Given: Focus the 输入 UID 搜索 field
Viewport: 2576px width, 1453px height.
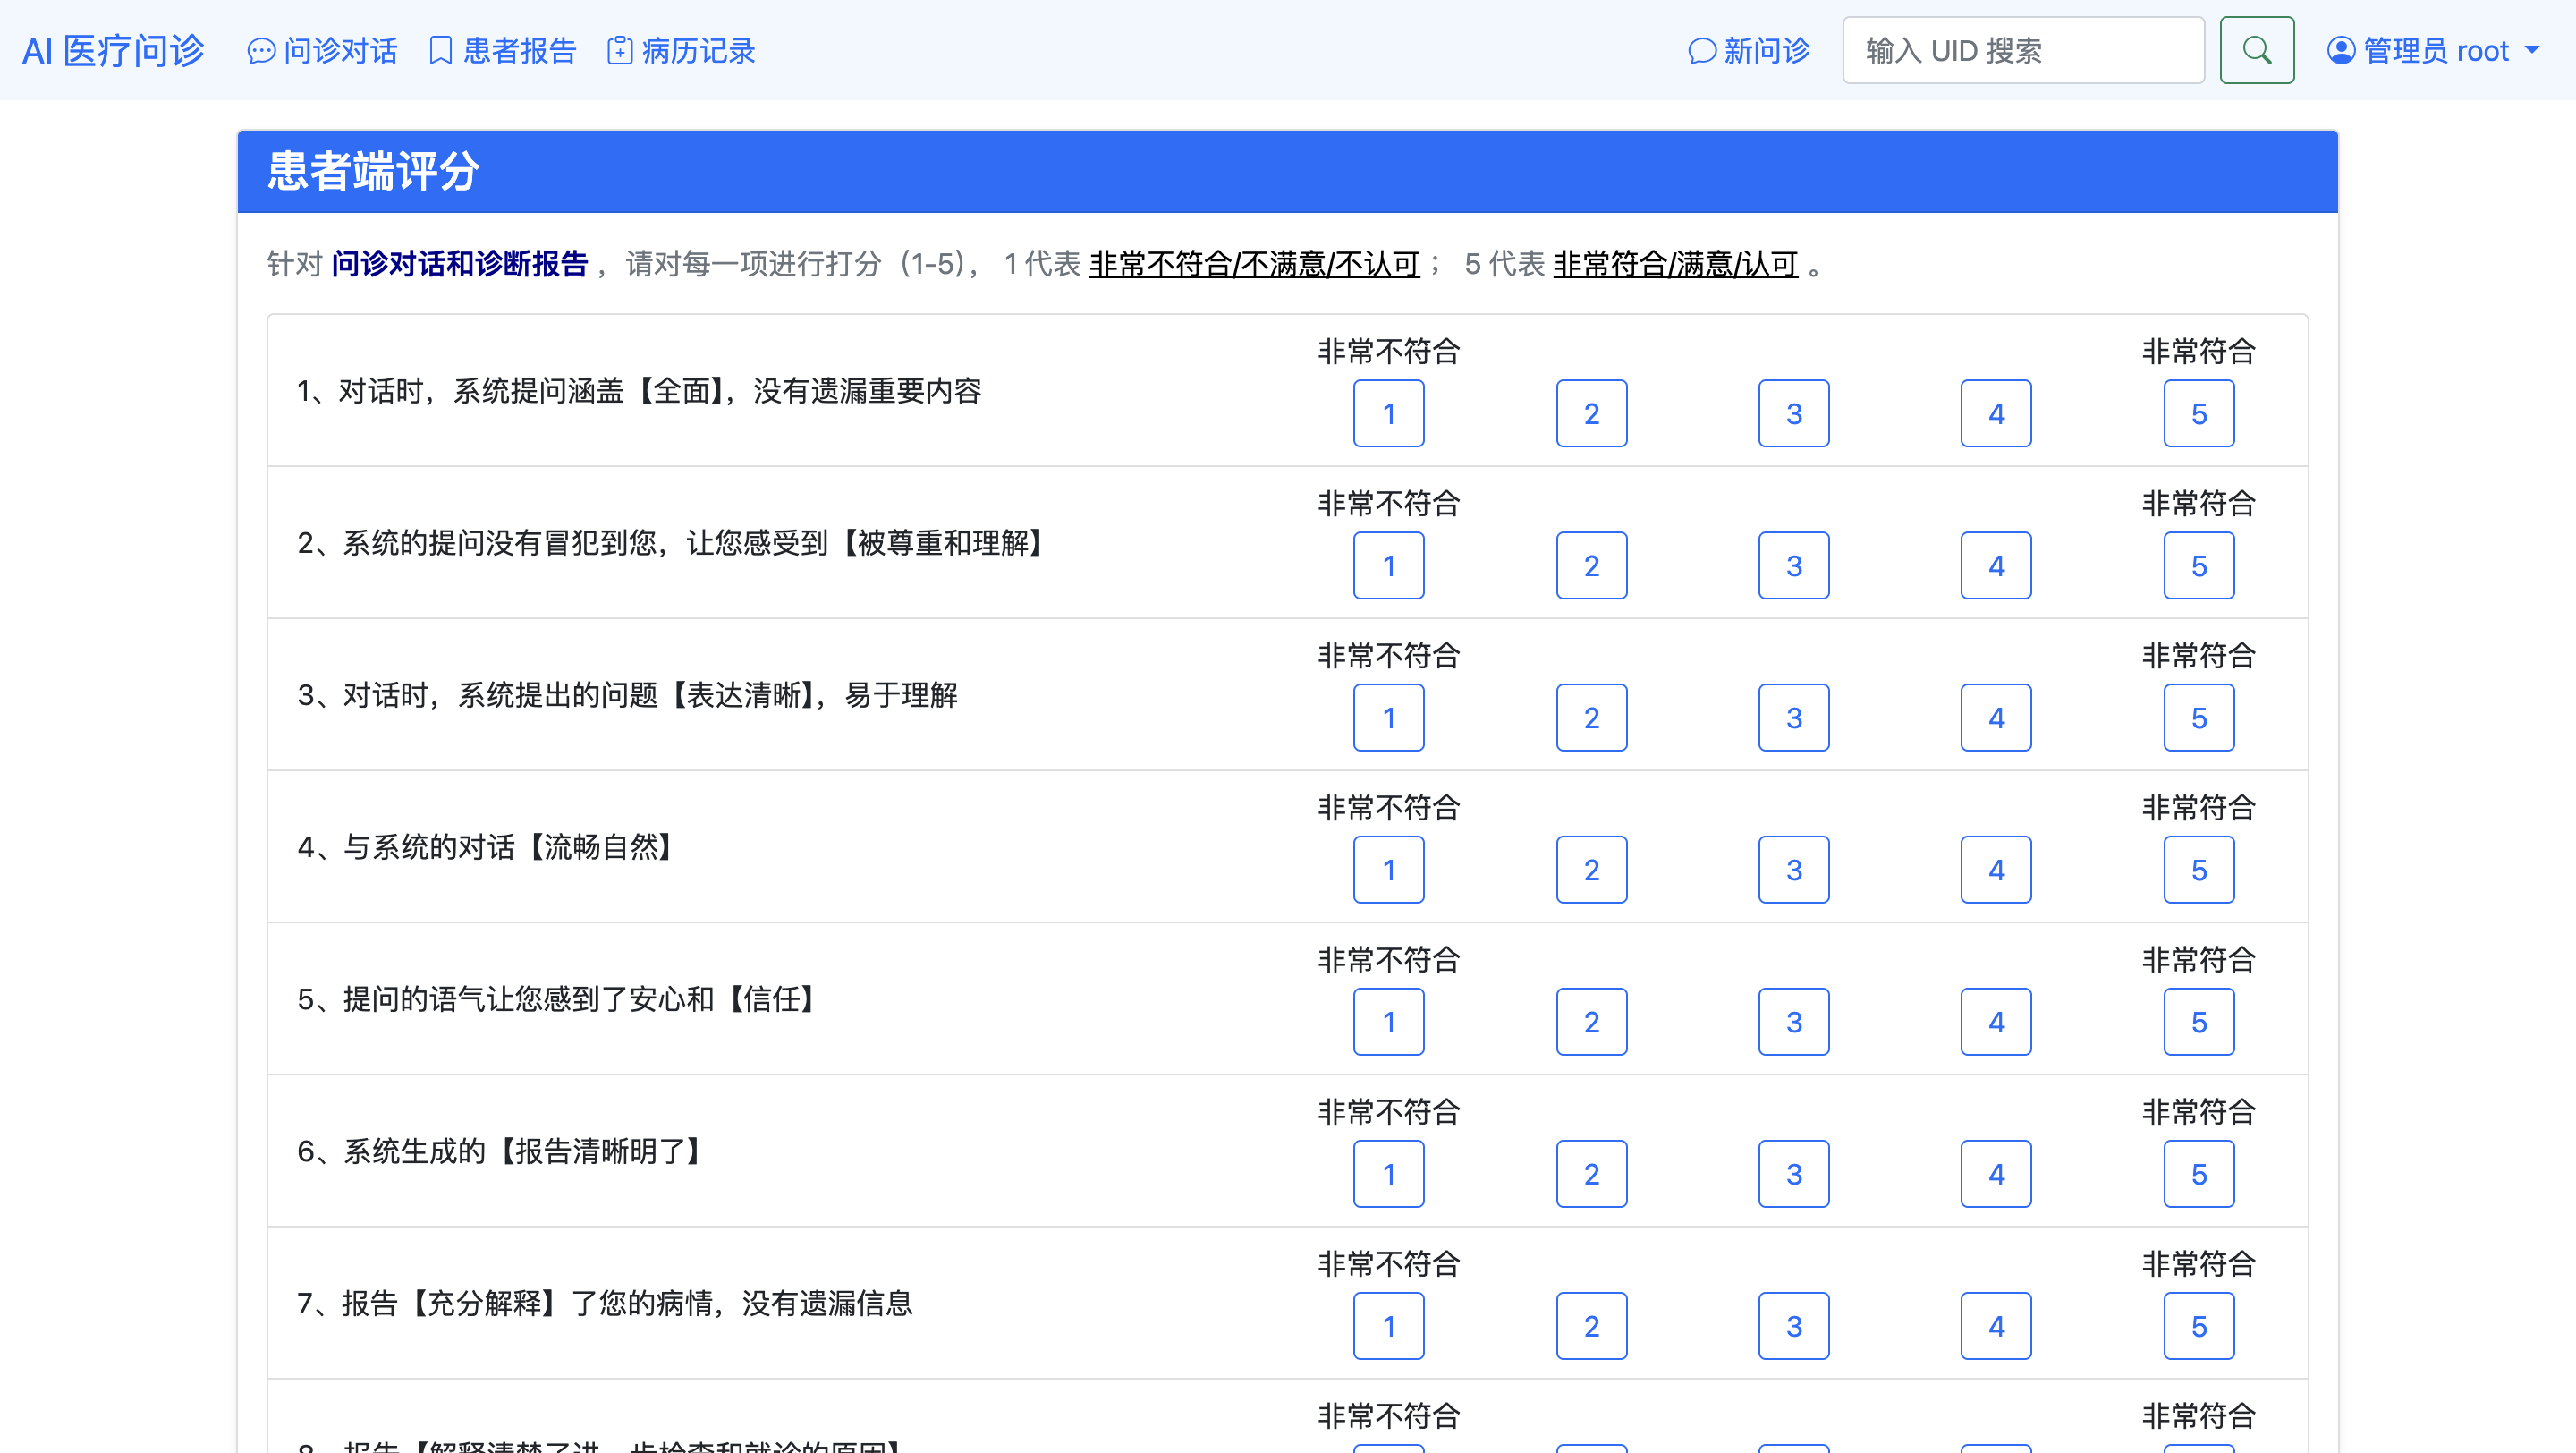Looking at the screenshot, I should [2022, 50].
